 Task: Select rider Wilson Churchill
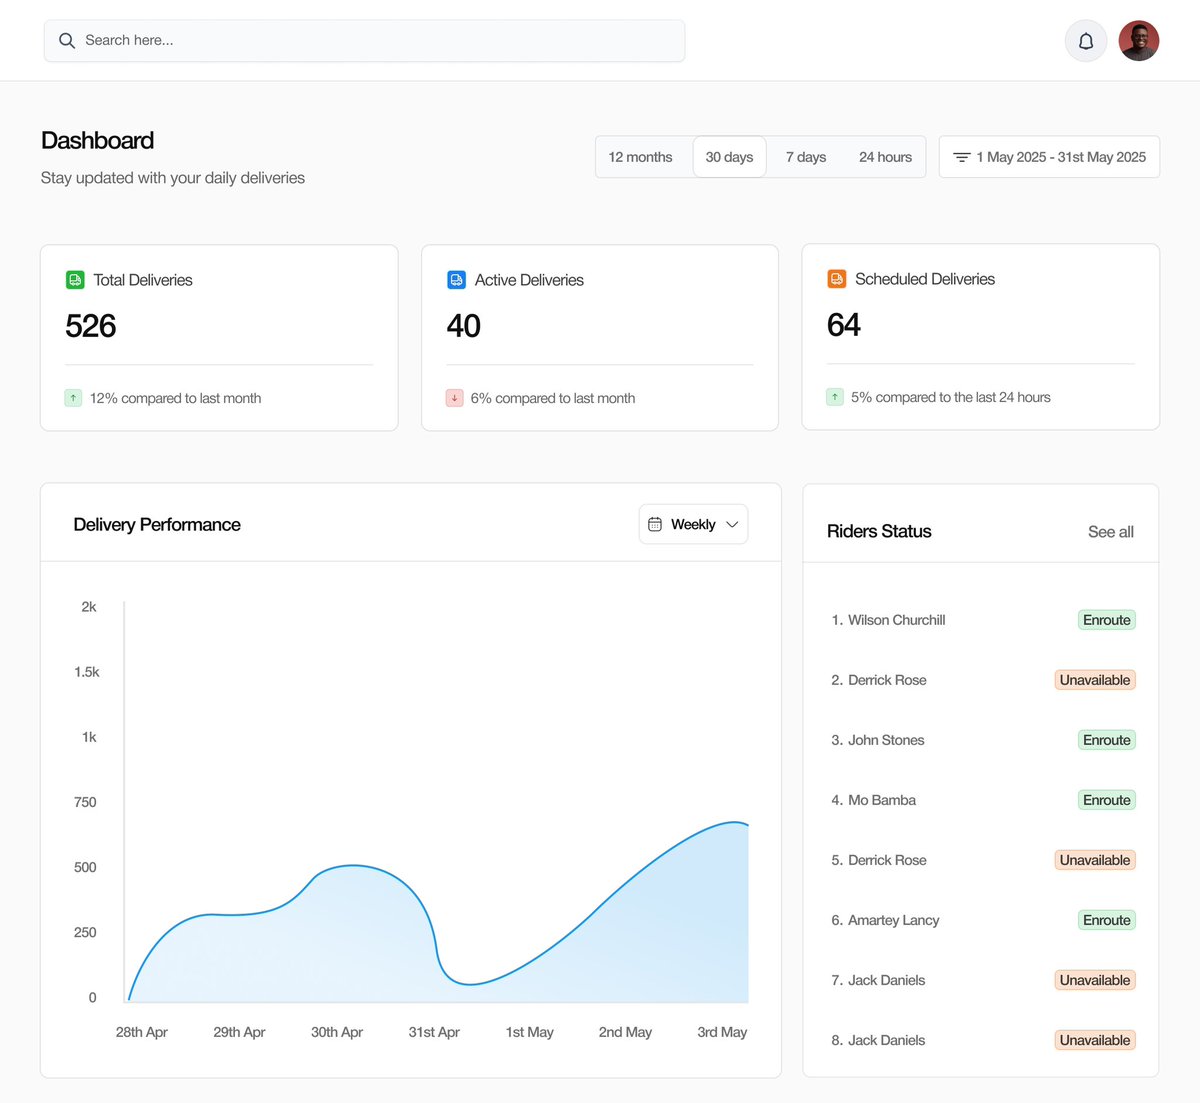point(888,620)
